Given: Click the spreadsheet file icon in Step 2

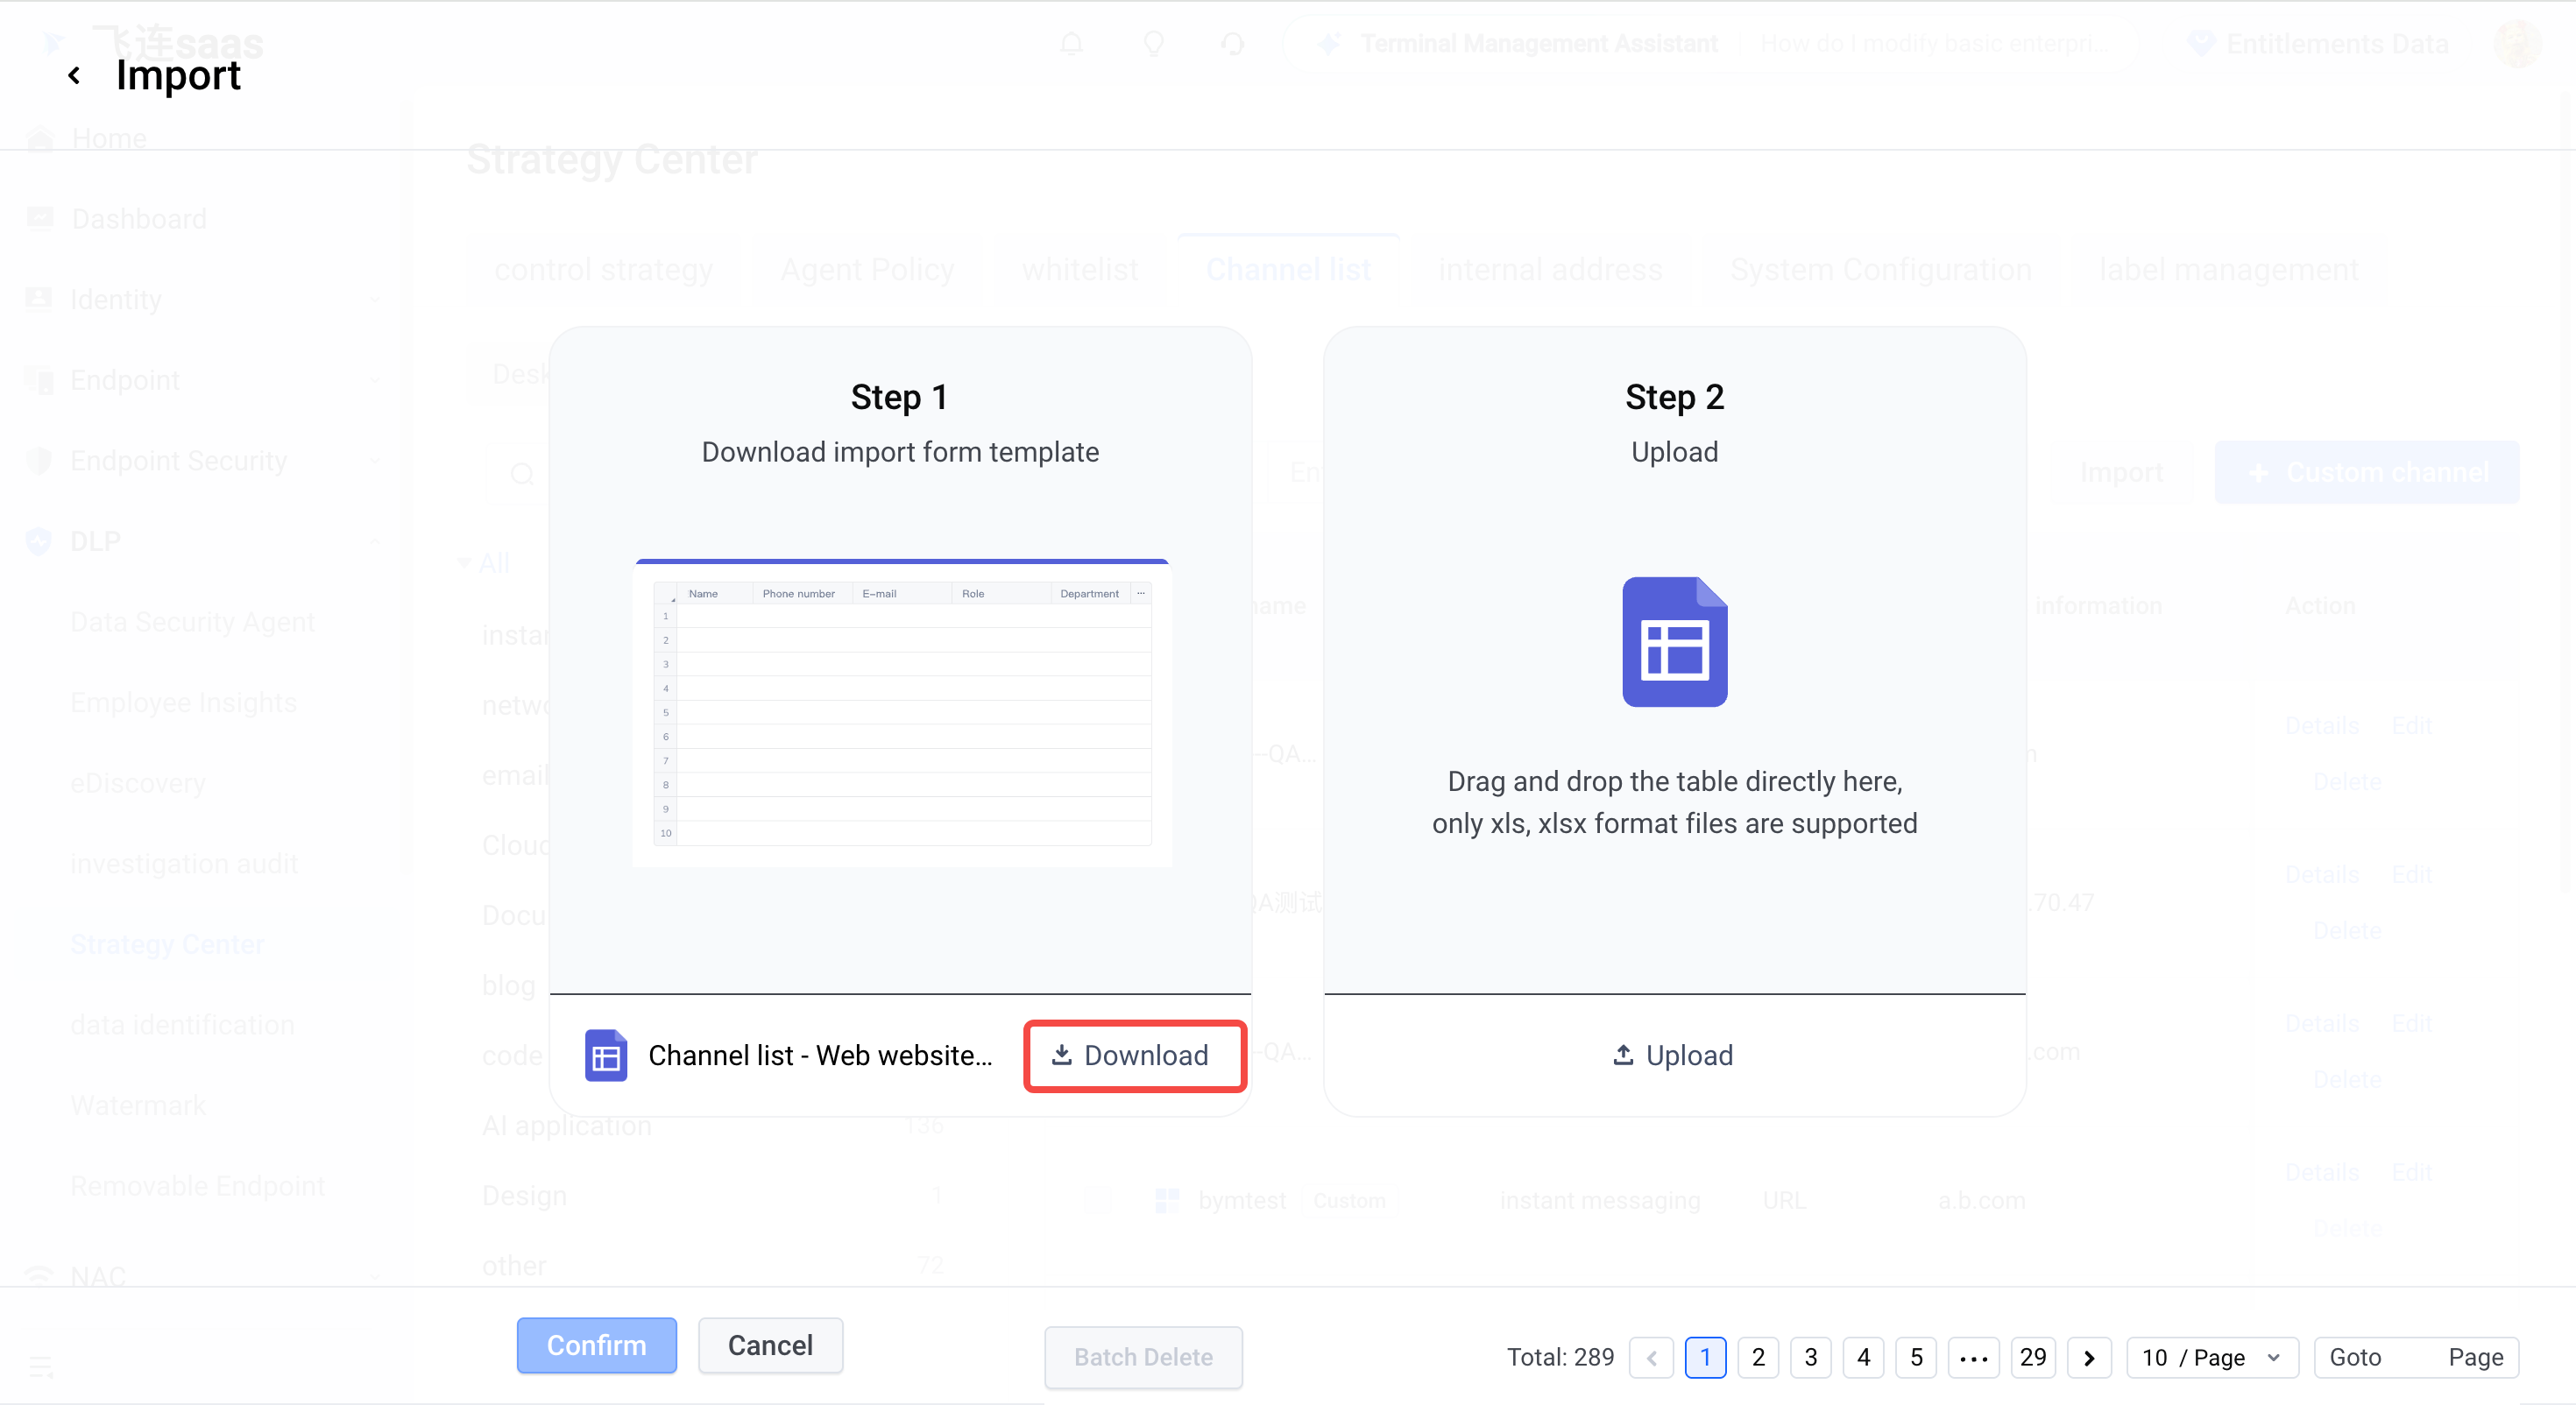Looking at the screenshot, I should pos(1674,642).
